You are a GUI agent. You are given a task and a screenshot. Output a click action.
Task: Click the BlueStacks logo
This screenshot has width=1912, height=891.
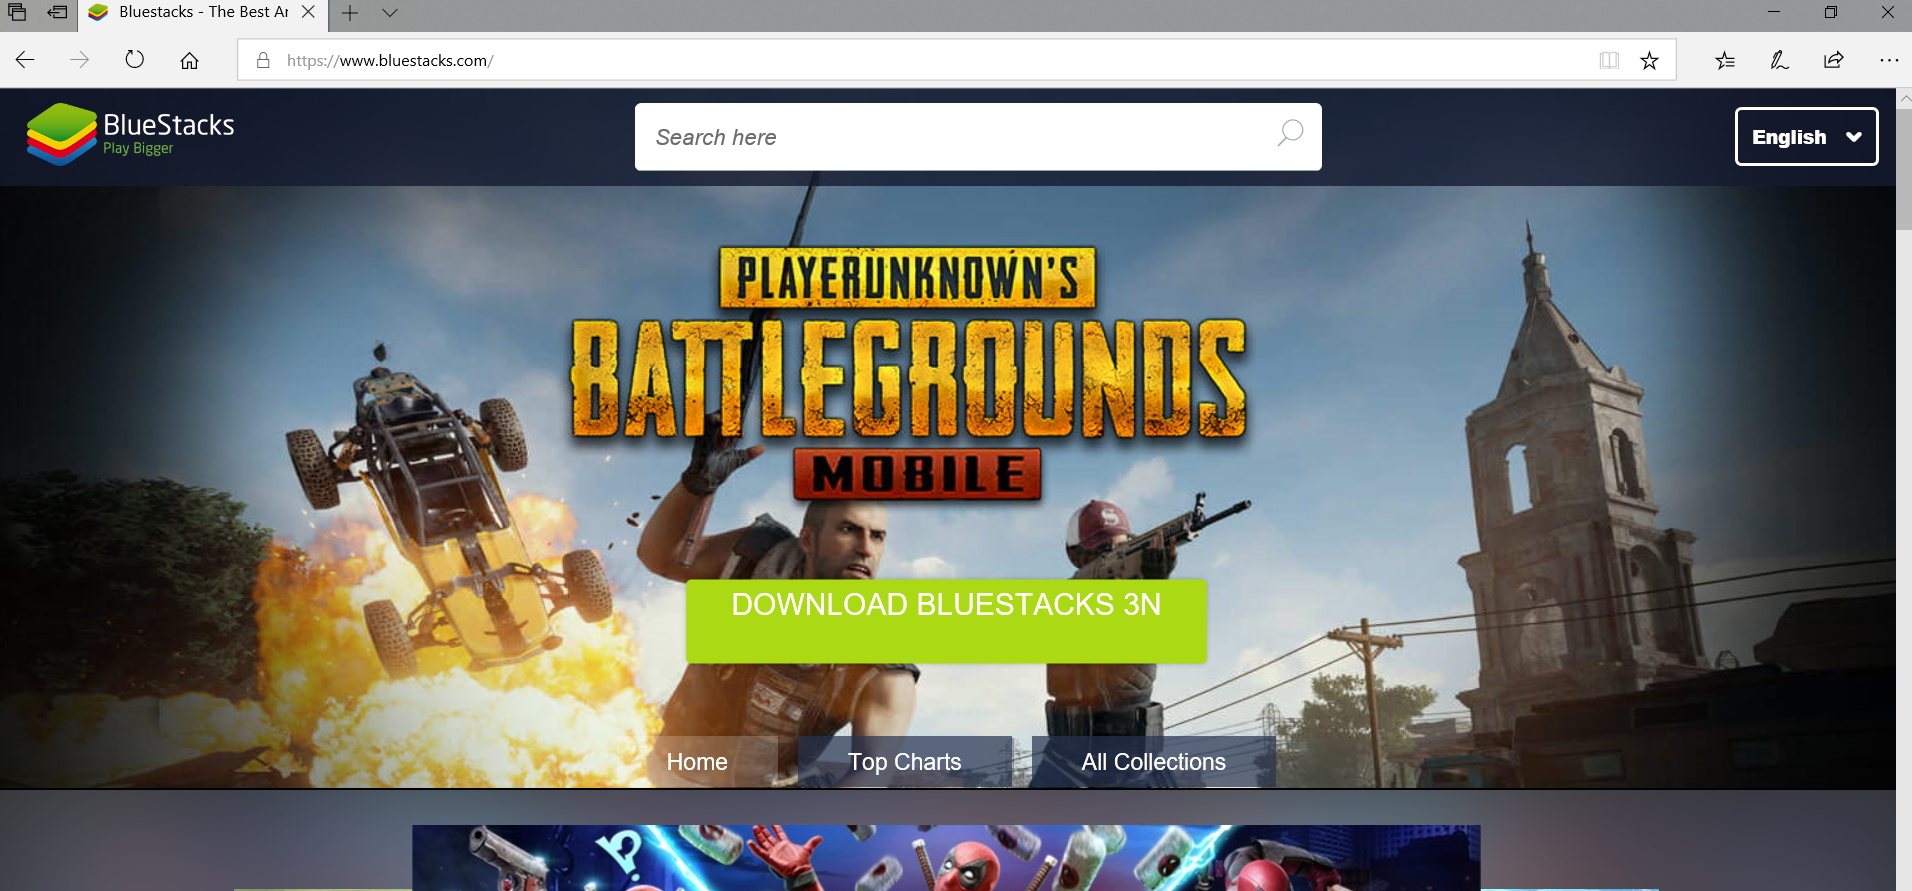[x=131, y=134]
